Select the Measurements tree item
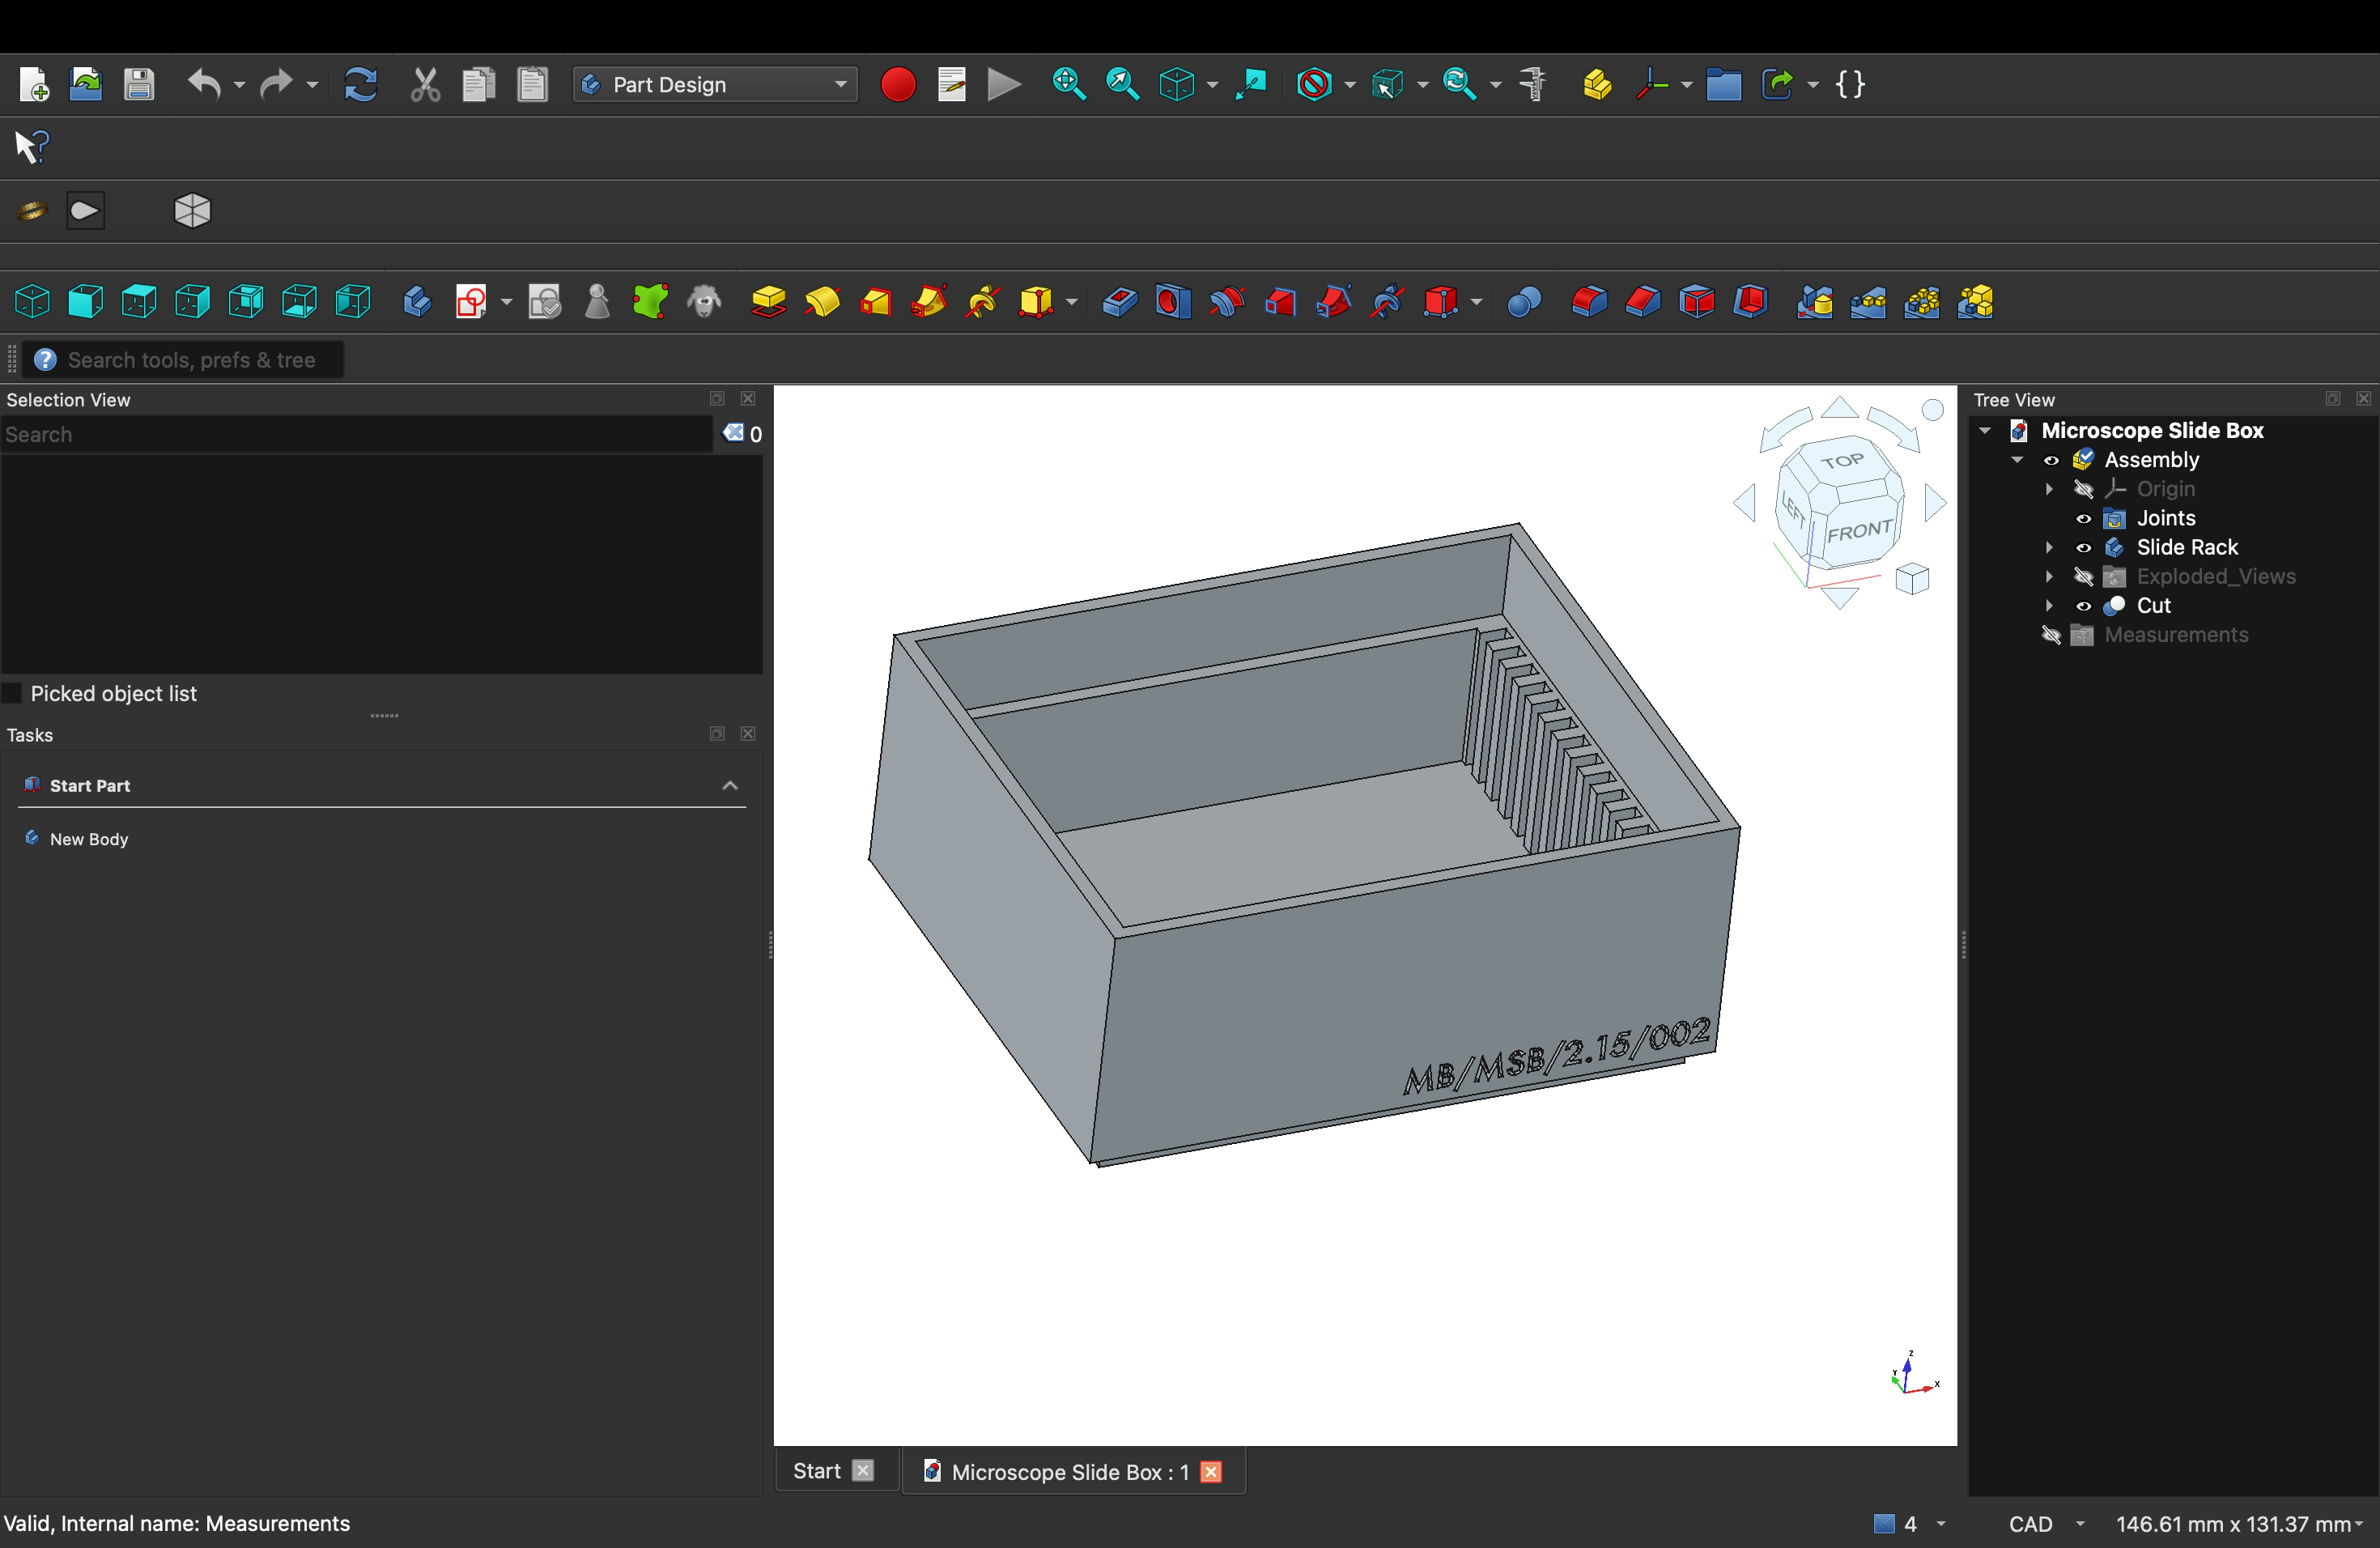The image size is (2380, 1548). click(x=2176, y=635)
